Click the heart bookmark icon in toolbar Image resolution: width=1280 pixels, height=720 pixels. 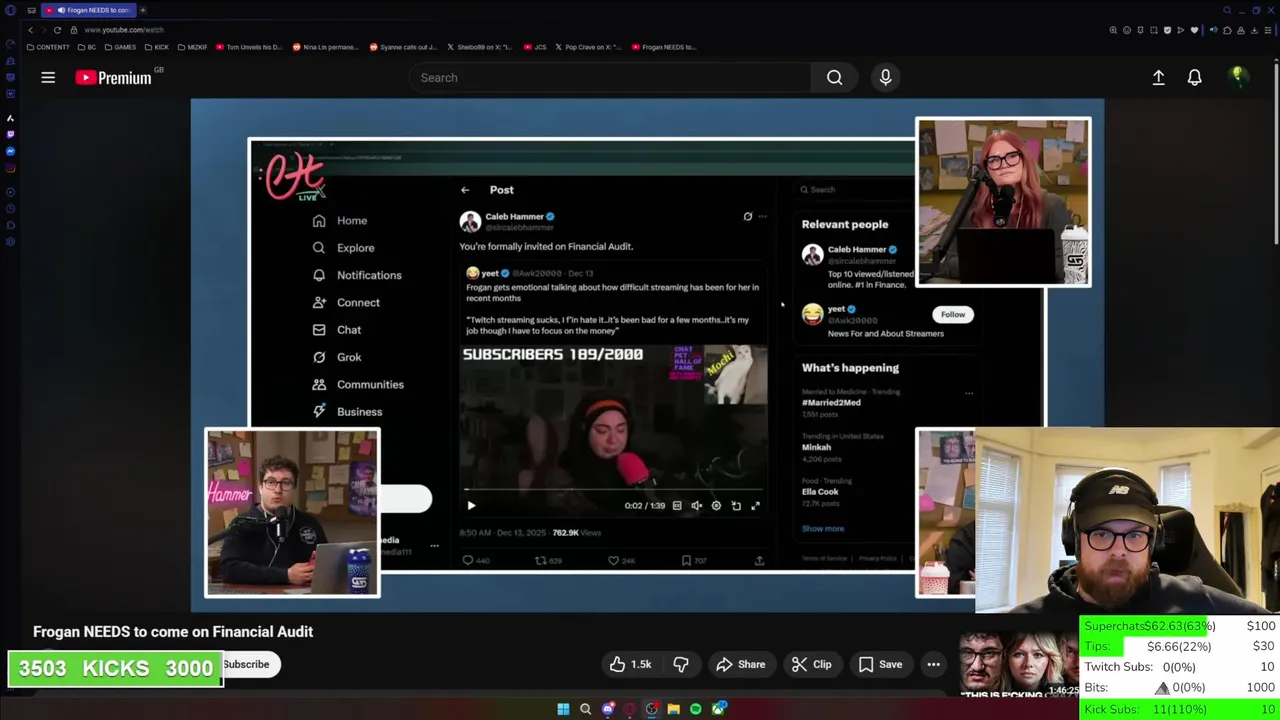1194,30
